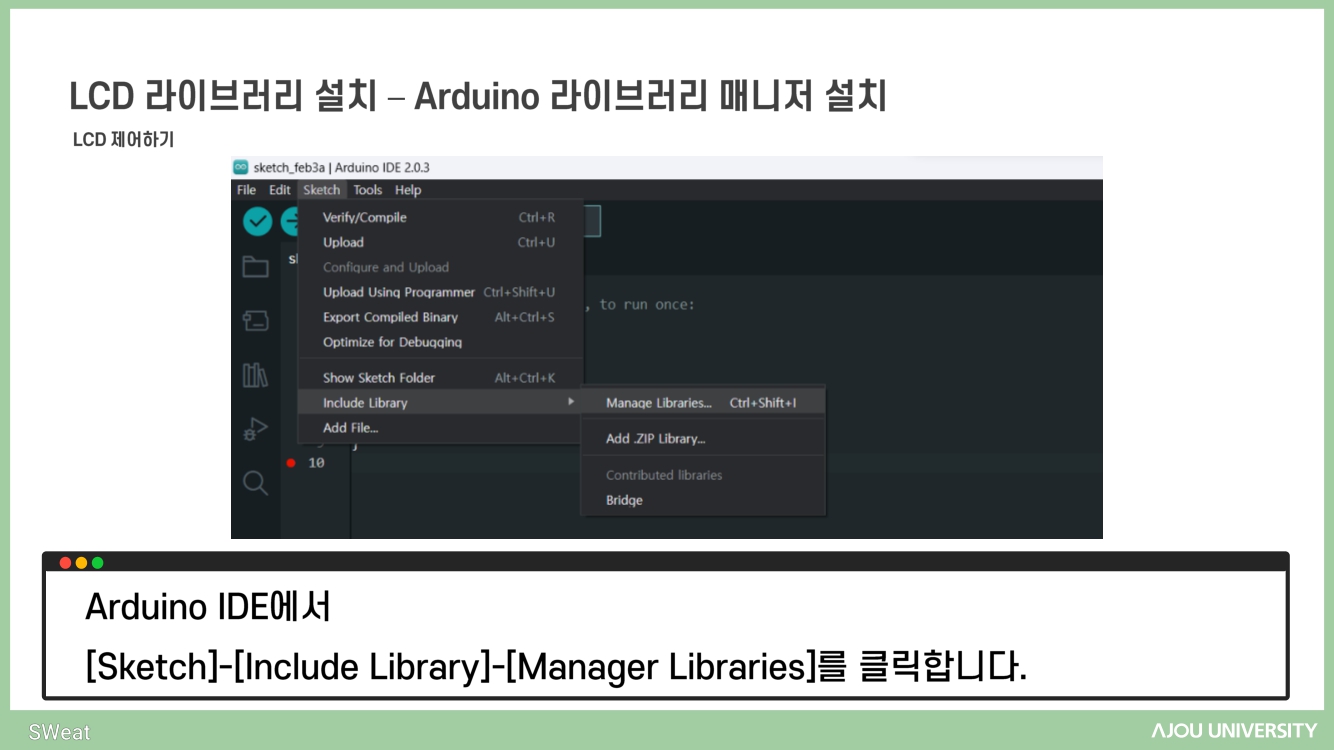Click the 'LCD 제어하기' subtitle text
Viewport: 1334px width, 750px height.
(x=123, y=139)
